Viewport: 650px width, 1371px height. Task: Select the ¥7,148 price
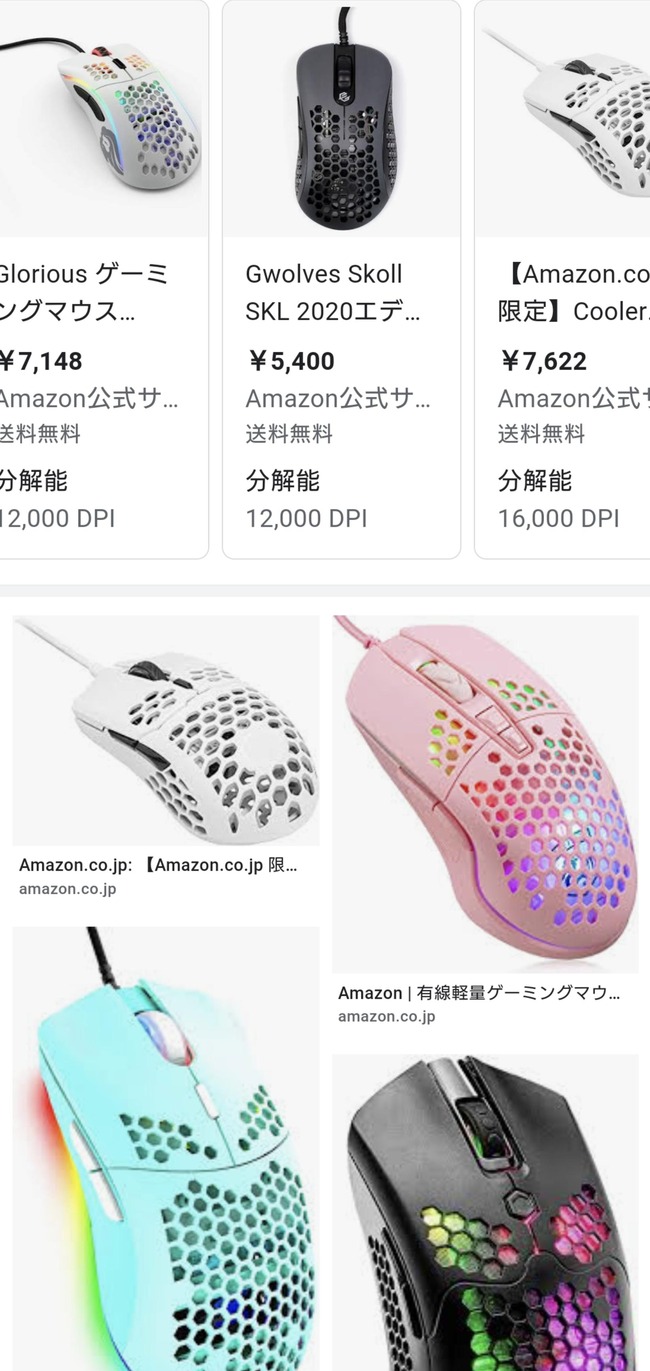pyautogui.click(x=41, y=361)
